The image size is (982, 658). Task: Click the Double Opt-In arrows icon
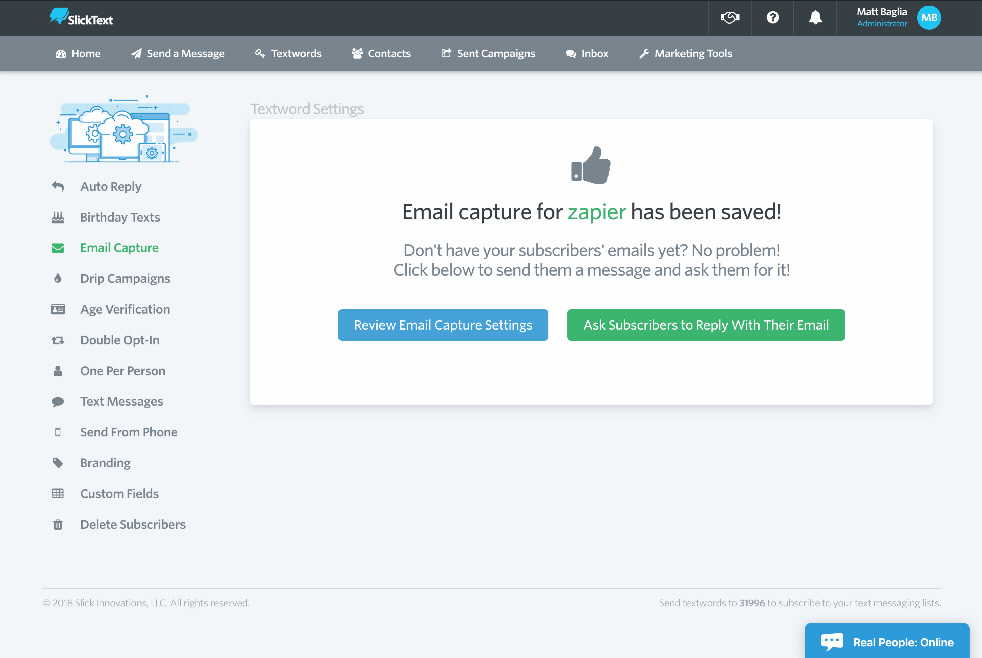[58, 340]
